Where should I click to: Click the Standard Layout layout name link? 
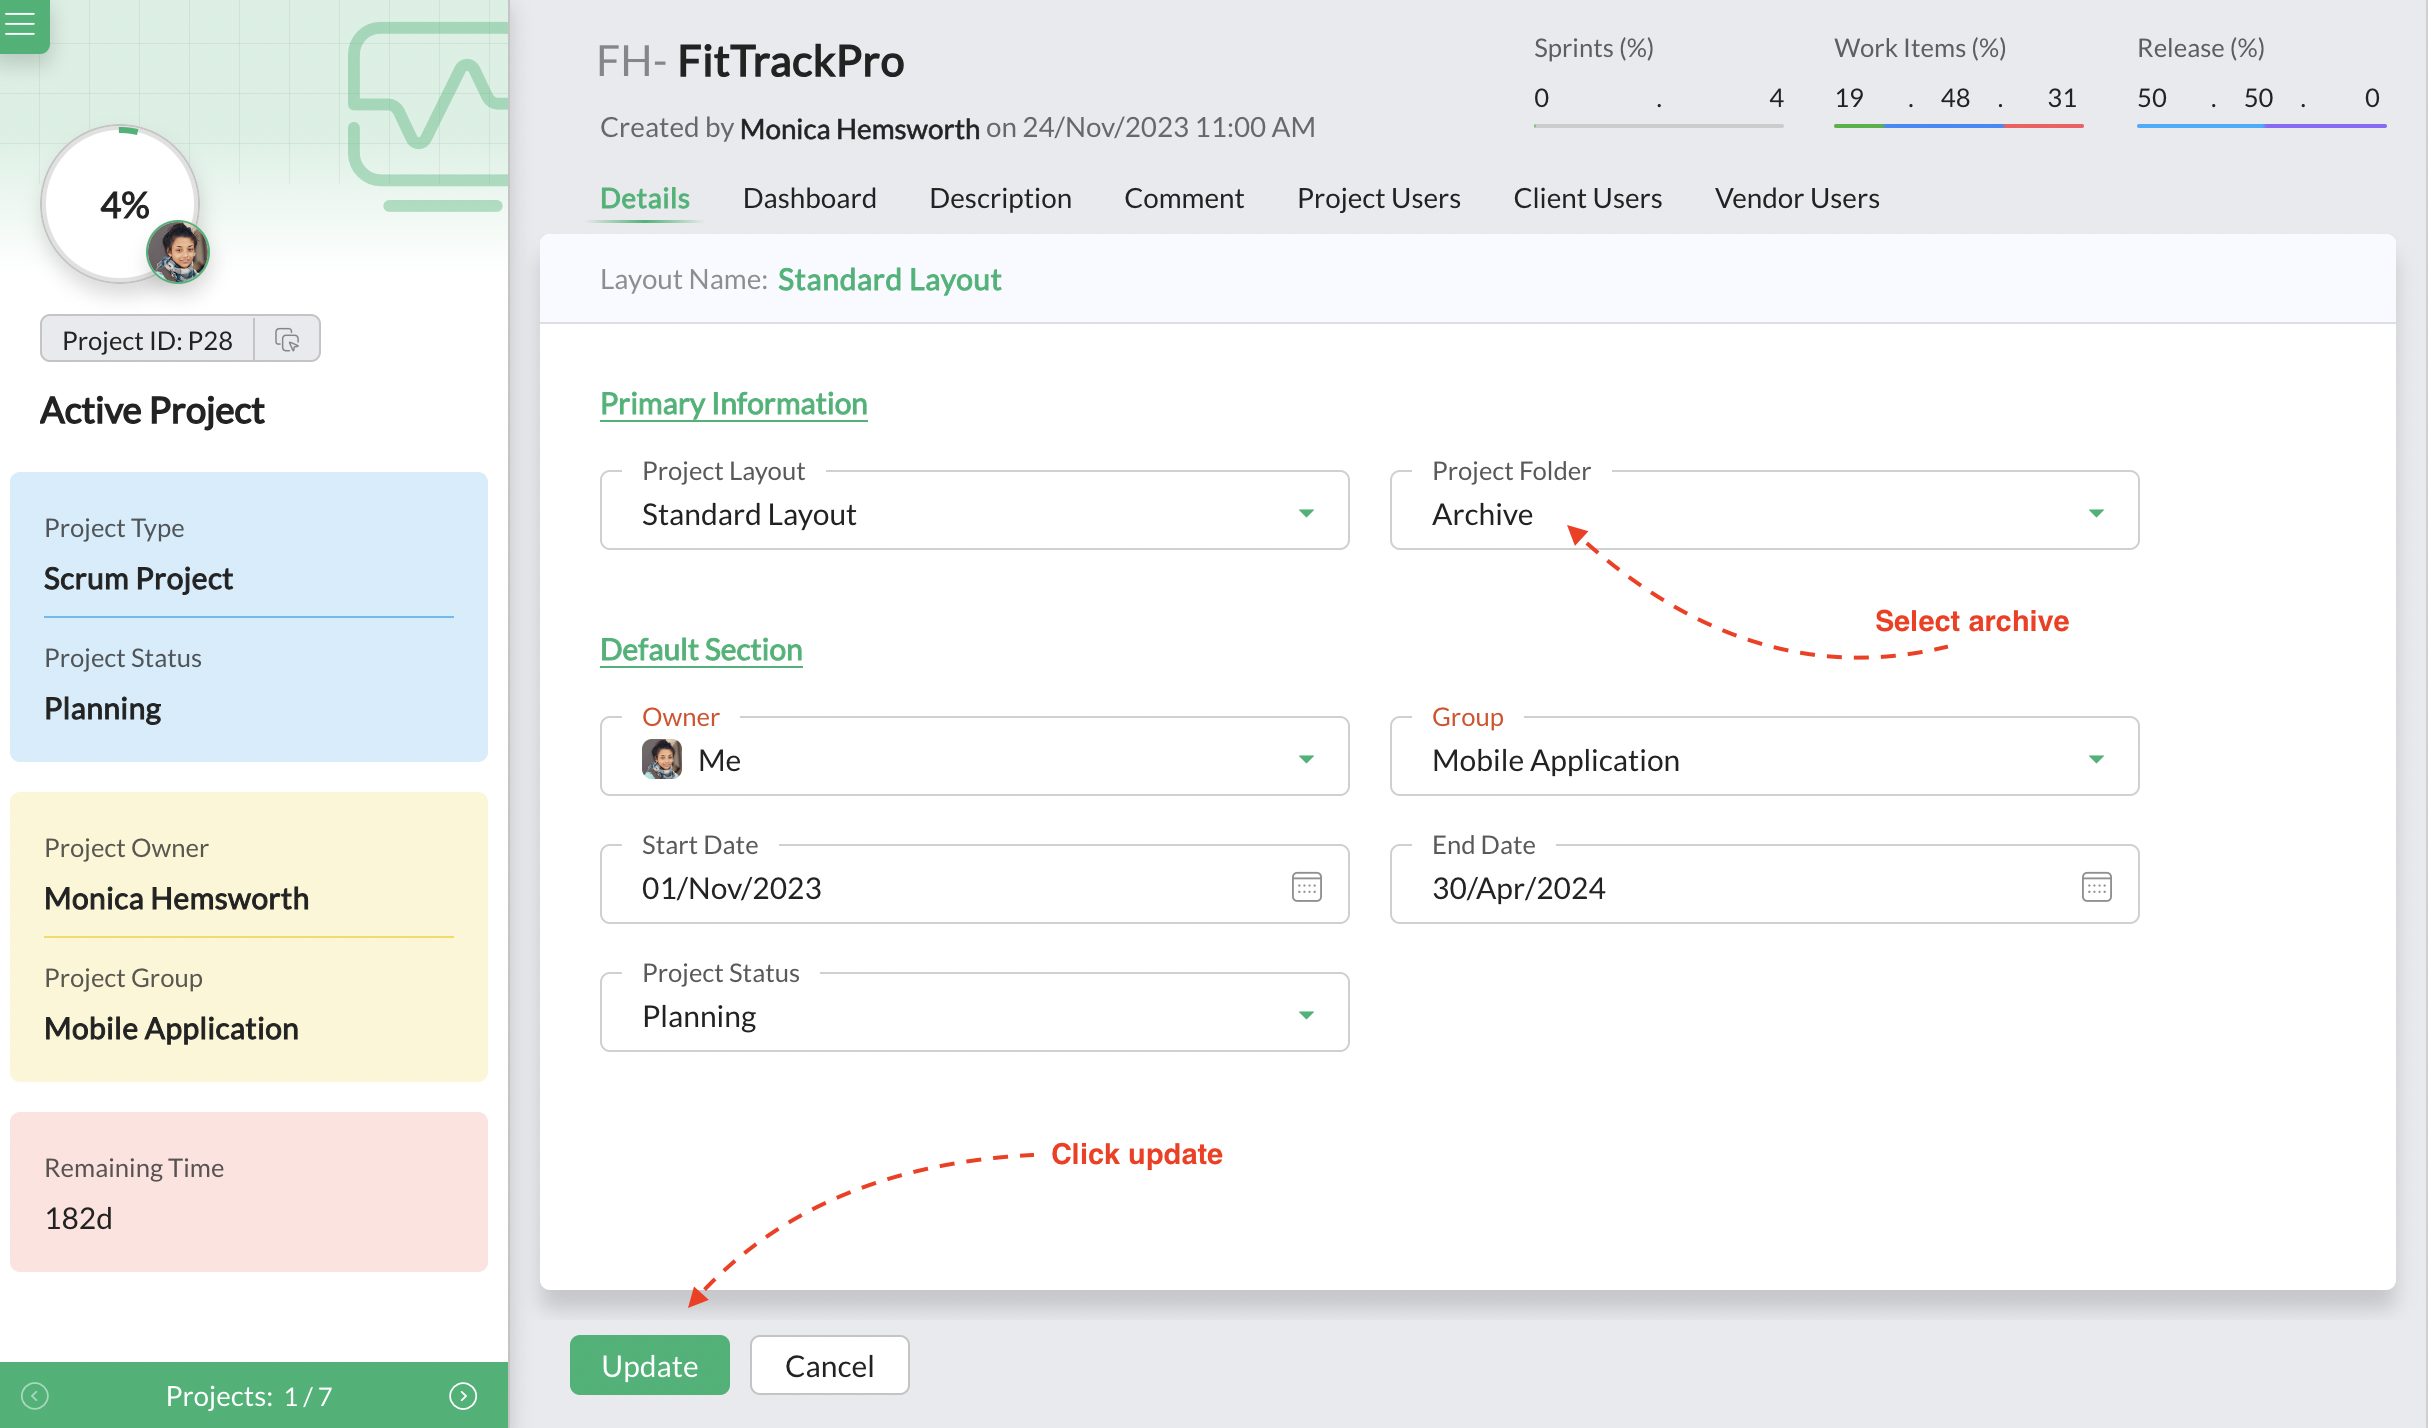tap(889, 280)
